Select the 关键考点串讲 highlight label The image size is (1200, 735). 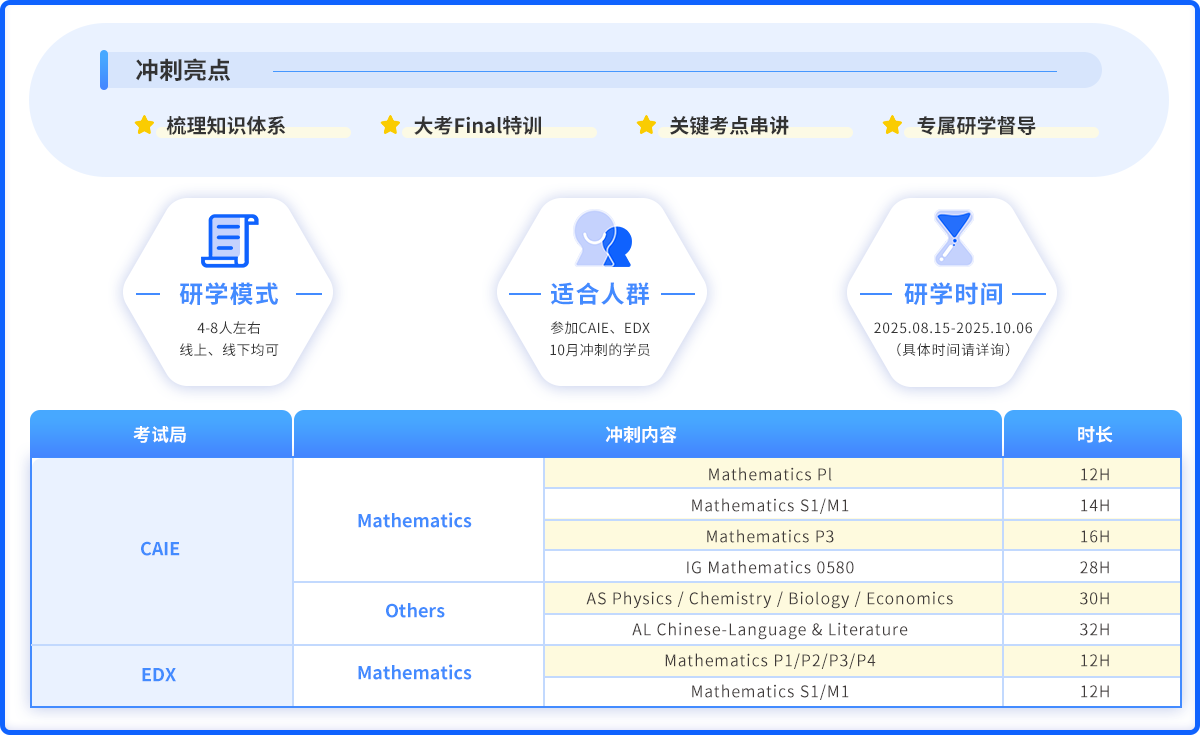[x=729, y=126]
